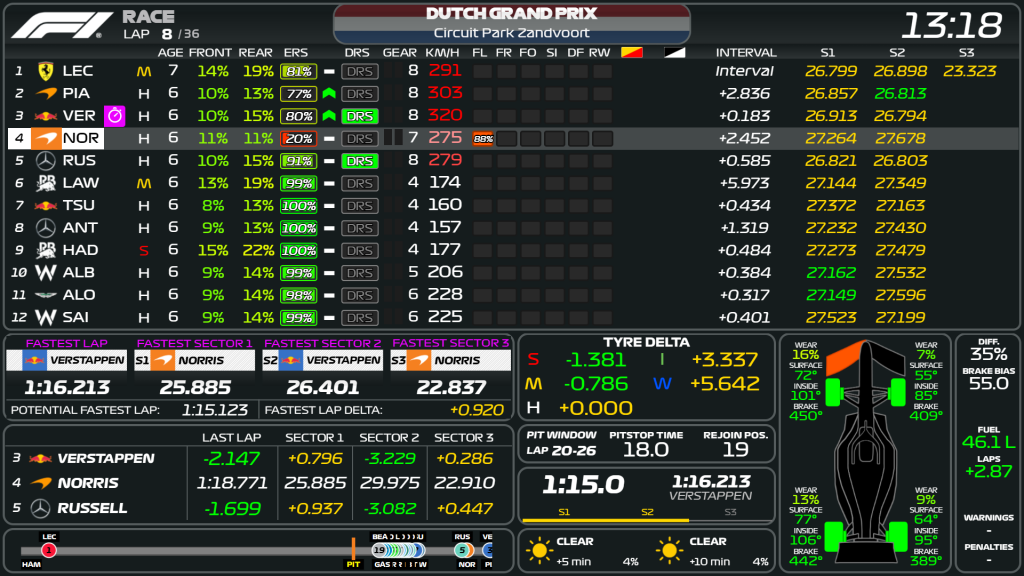Screen dimensions: 1024x576
Task: Click the red LEC position 1 track marker
Action: (49, 551)
